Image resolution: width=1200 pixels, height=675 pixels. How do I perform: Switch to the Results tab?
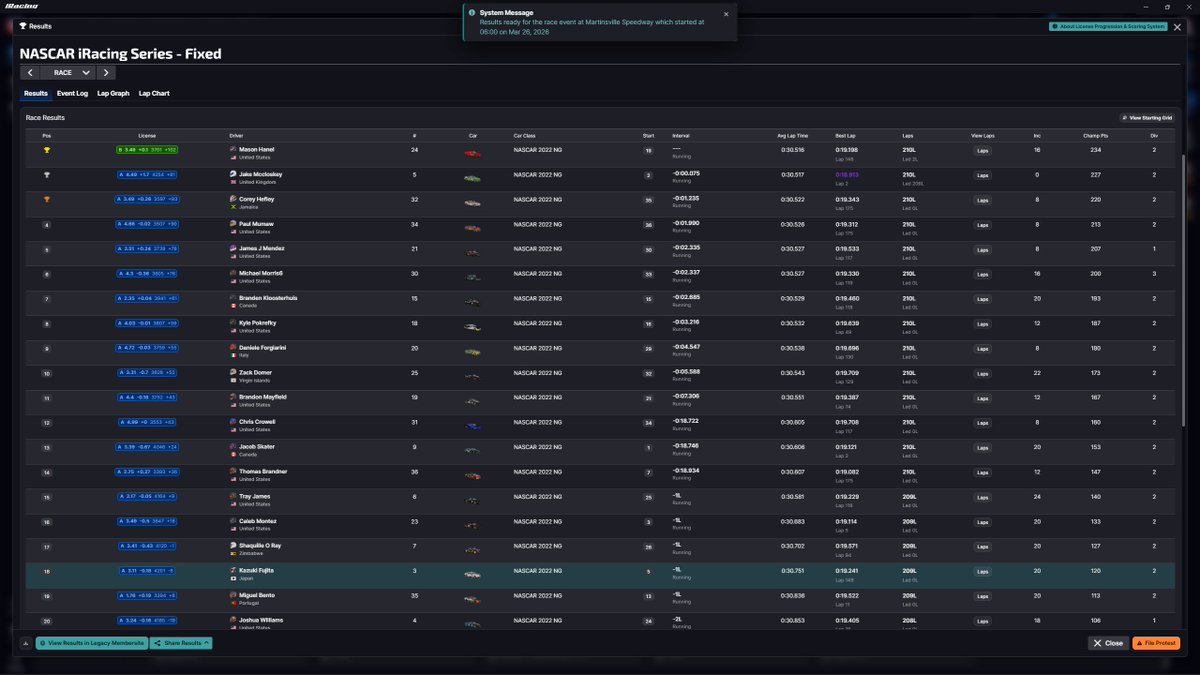click(x=36, y=93)
